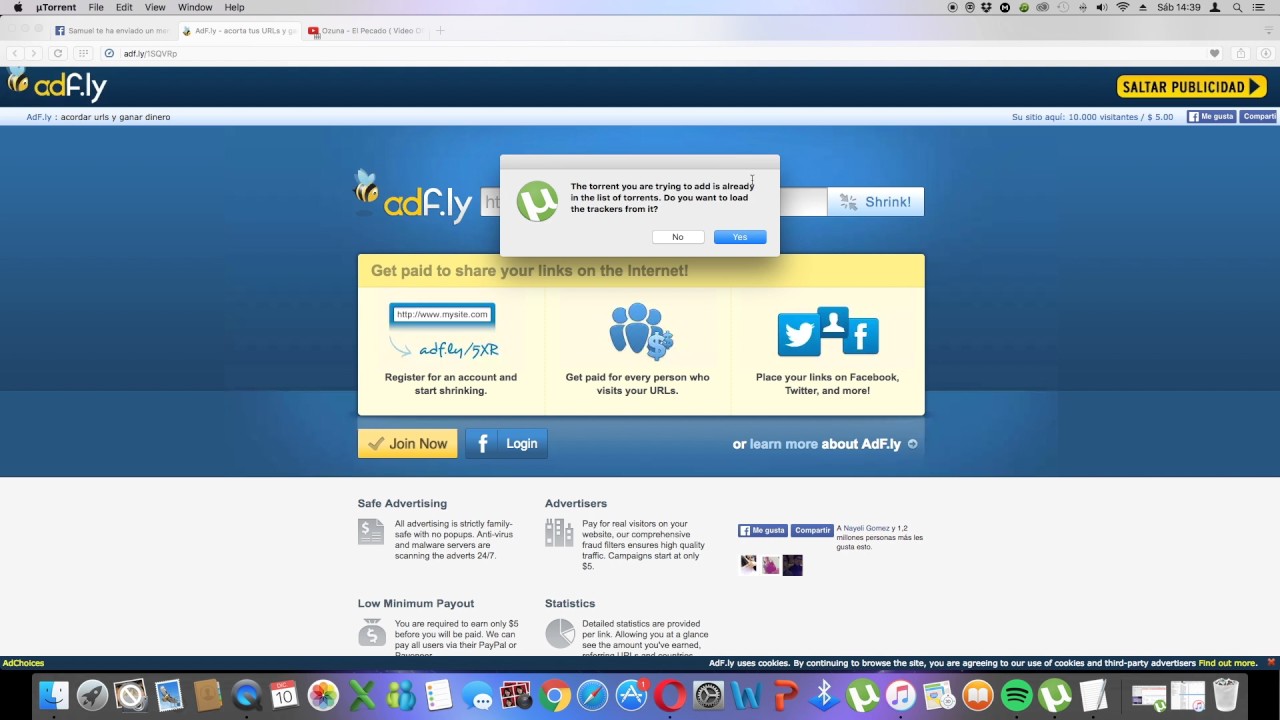Click No in the uTorrent dialog
This screenshot has height=720, width=1280.
click(678, 237)
